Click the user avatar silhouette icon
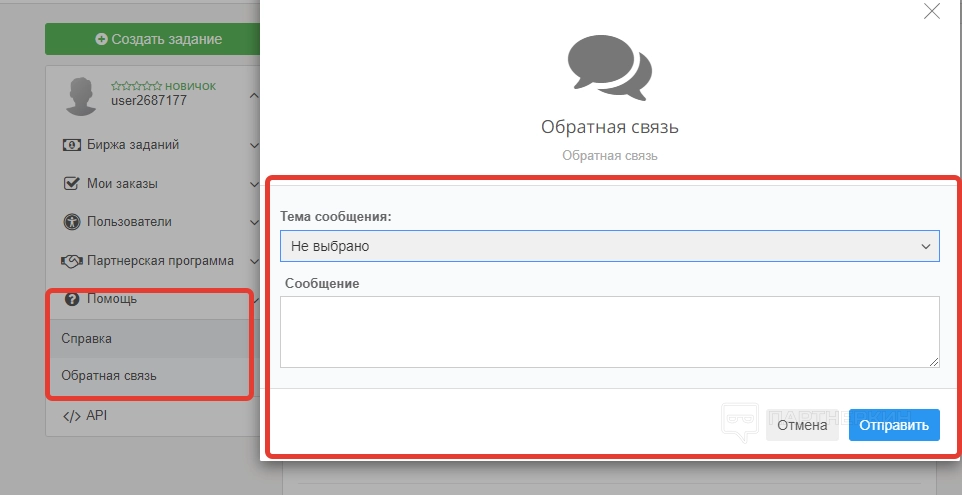The image size is (962, 495). (81, 96)
